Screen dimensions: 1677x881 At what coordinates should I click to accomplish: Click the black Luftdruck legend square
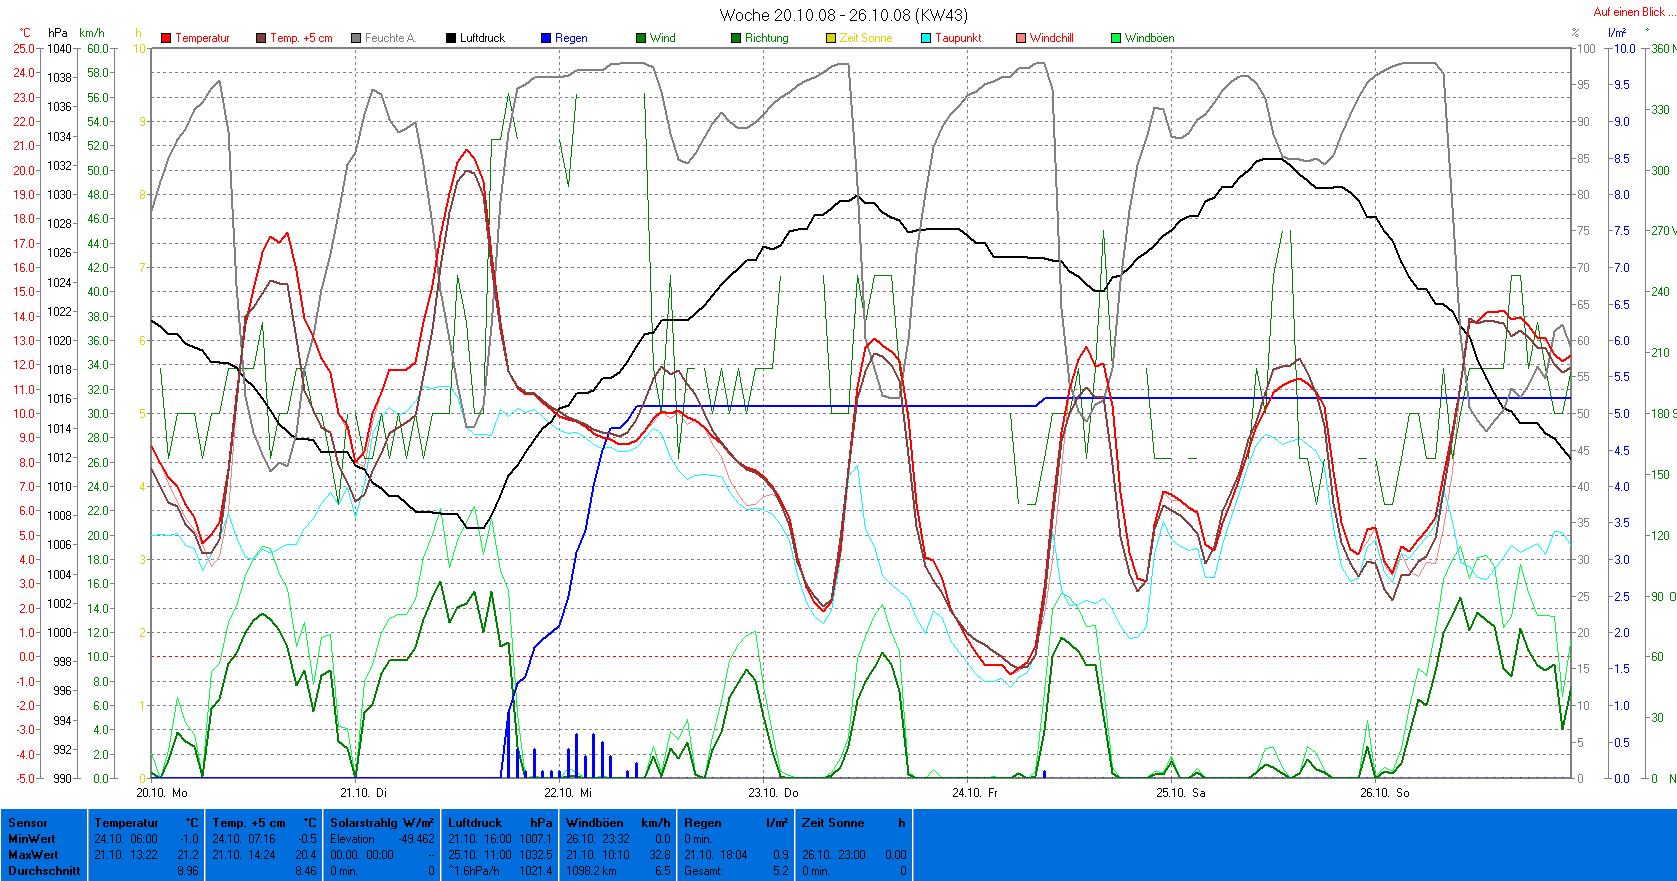(x=451, y=38)
